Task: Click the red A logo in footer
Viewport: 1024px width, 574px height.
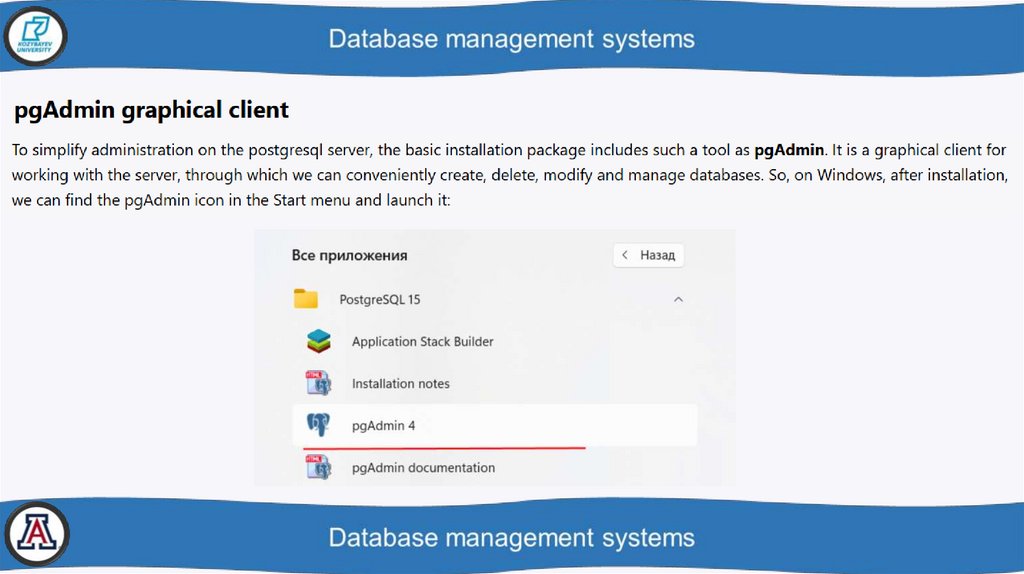Action: coord(36,534)
